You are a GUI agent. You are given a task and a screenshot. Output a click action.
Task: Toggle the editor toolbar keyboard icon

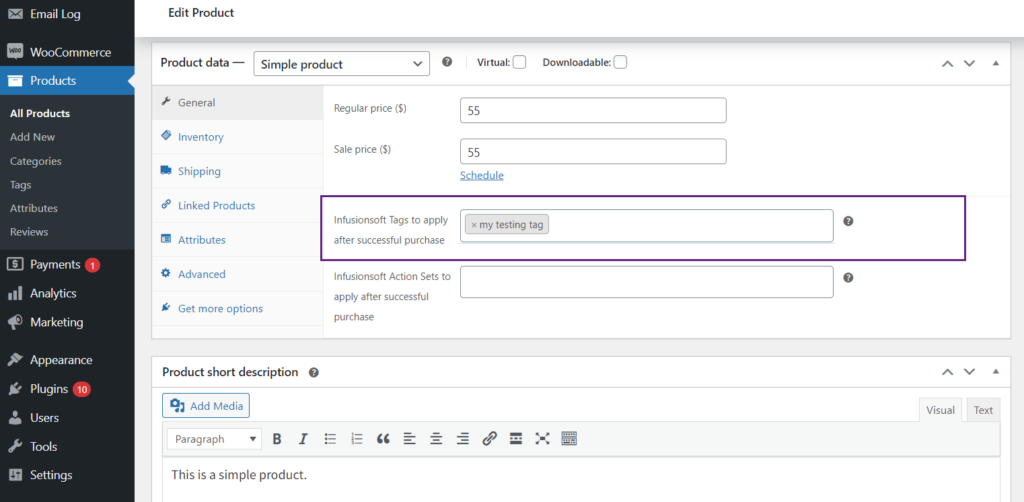pyautogui.click(x=569, y=439)
